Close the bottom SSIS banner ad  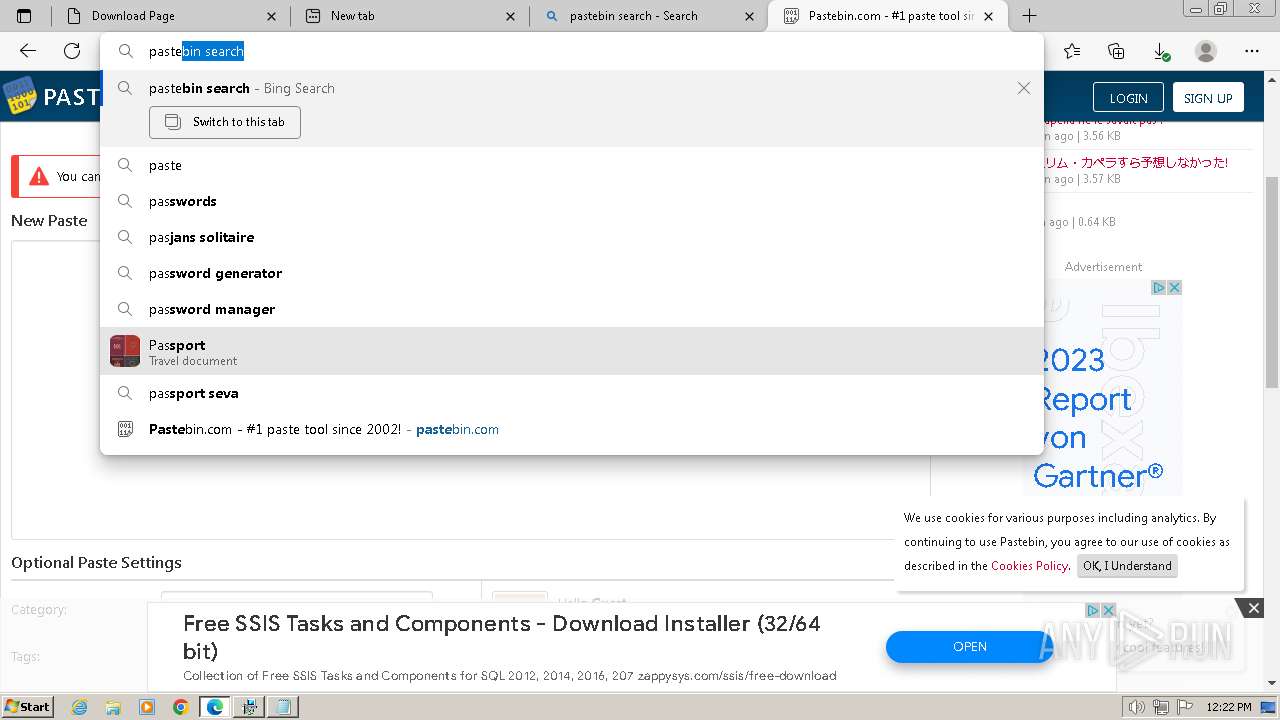pos(1108,610)
